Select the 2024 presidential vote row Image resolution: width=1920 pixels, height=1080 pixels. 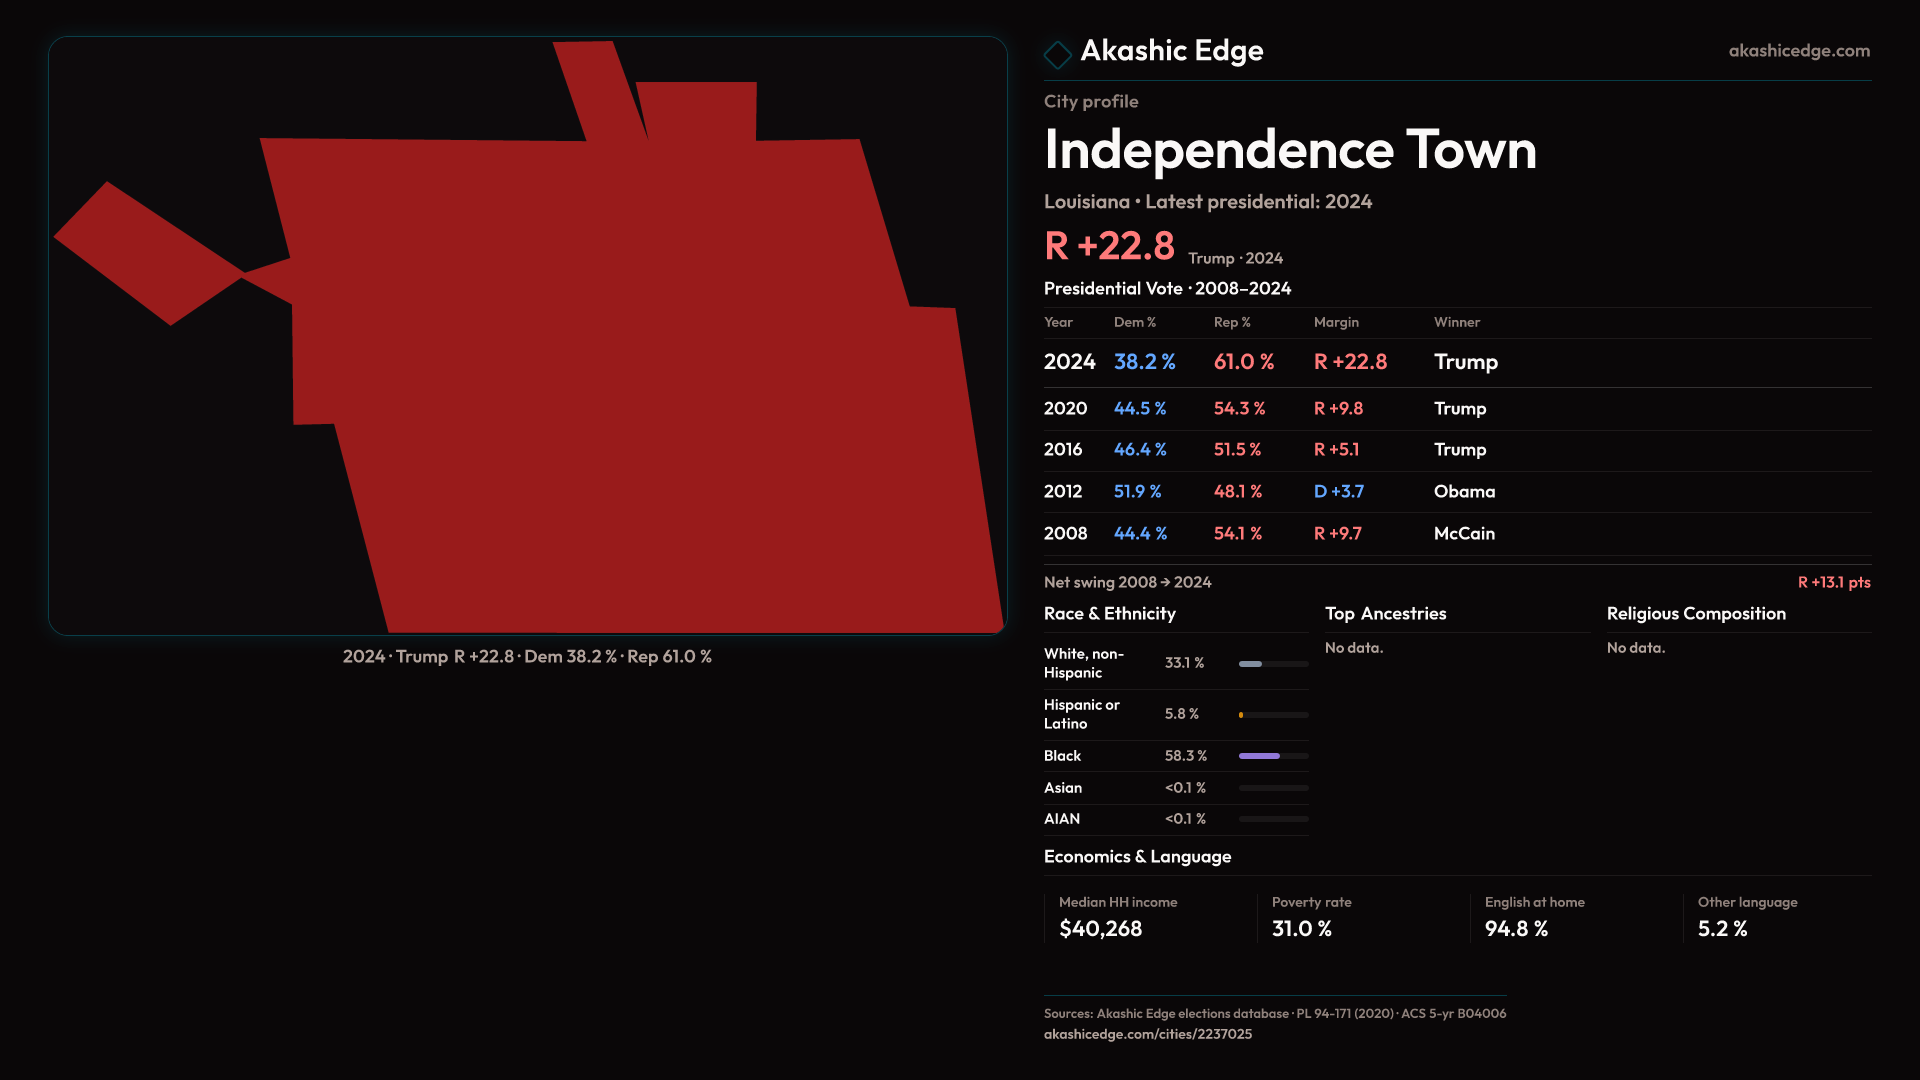[1270, 362]
